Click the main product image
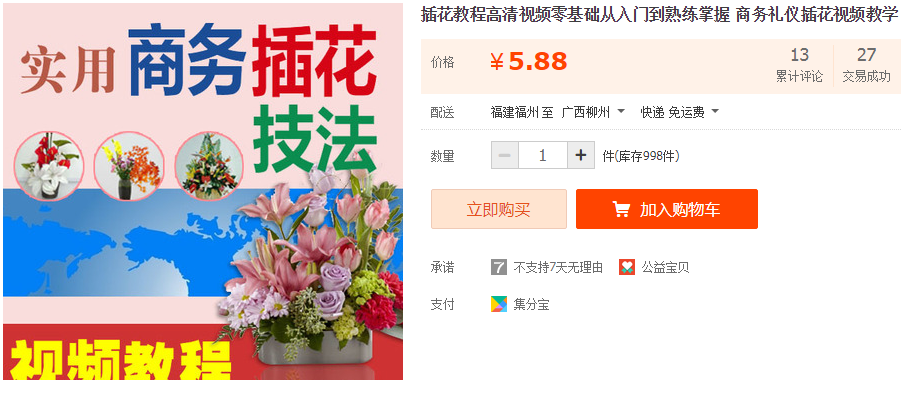 click(x=203, y=191)
